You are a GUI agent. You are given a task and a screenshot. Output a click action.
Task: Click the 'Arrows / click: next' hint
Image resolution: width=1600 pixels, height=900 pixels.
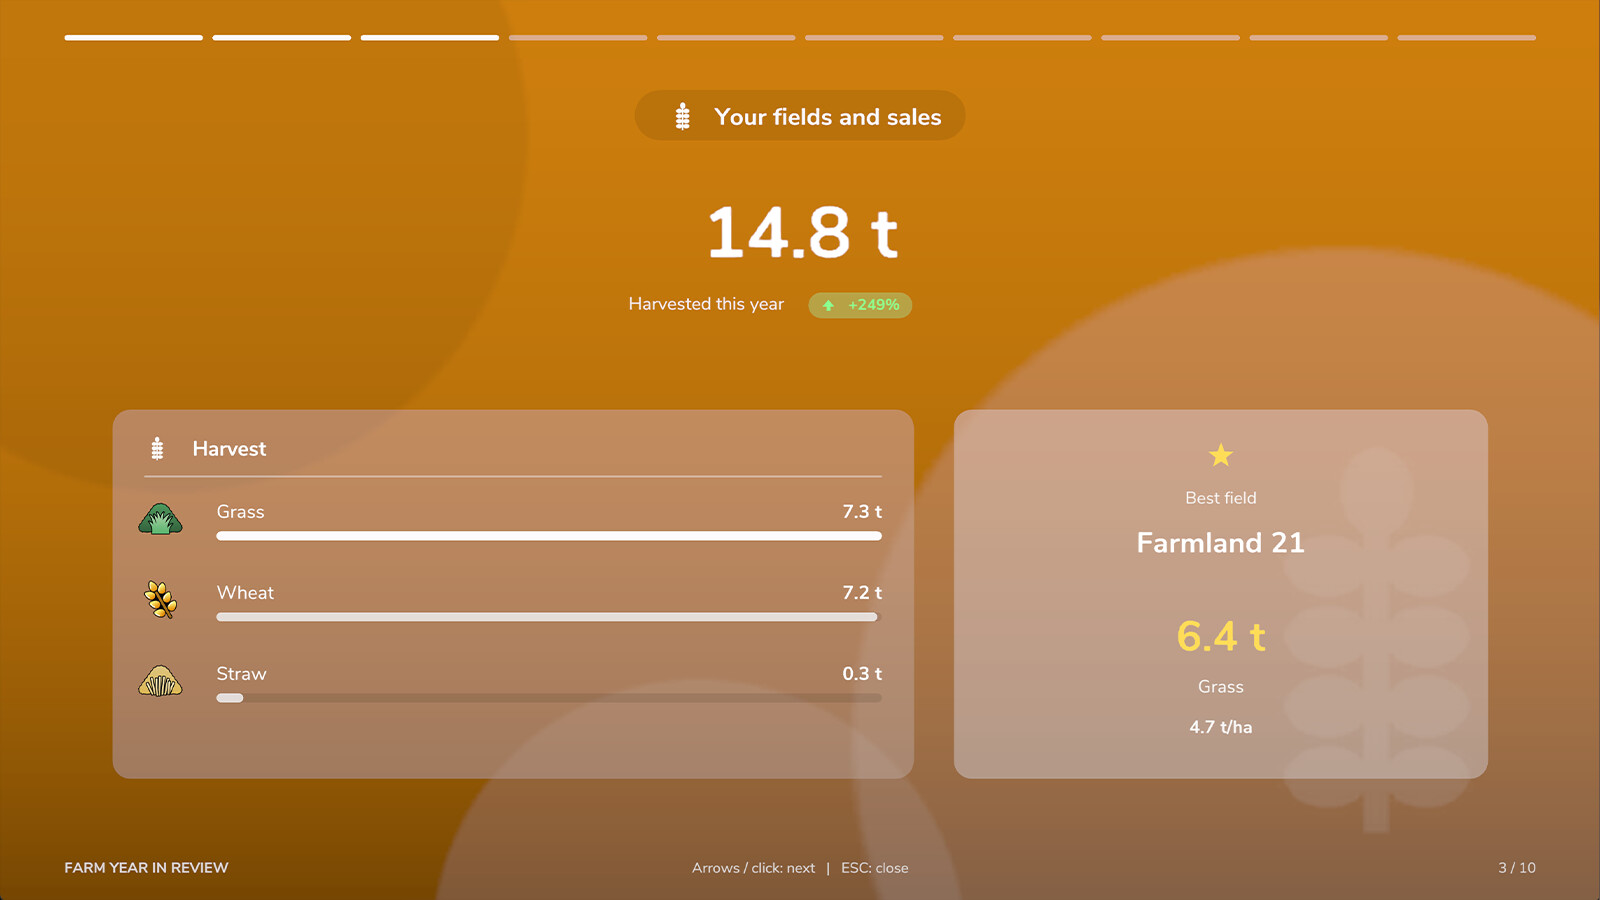coord(753,868)
